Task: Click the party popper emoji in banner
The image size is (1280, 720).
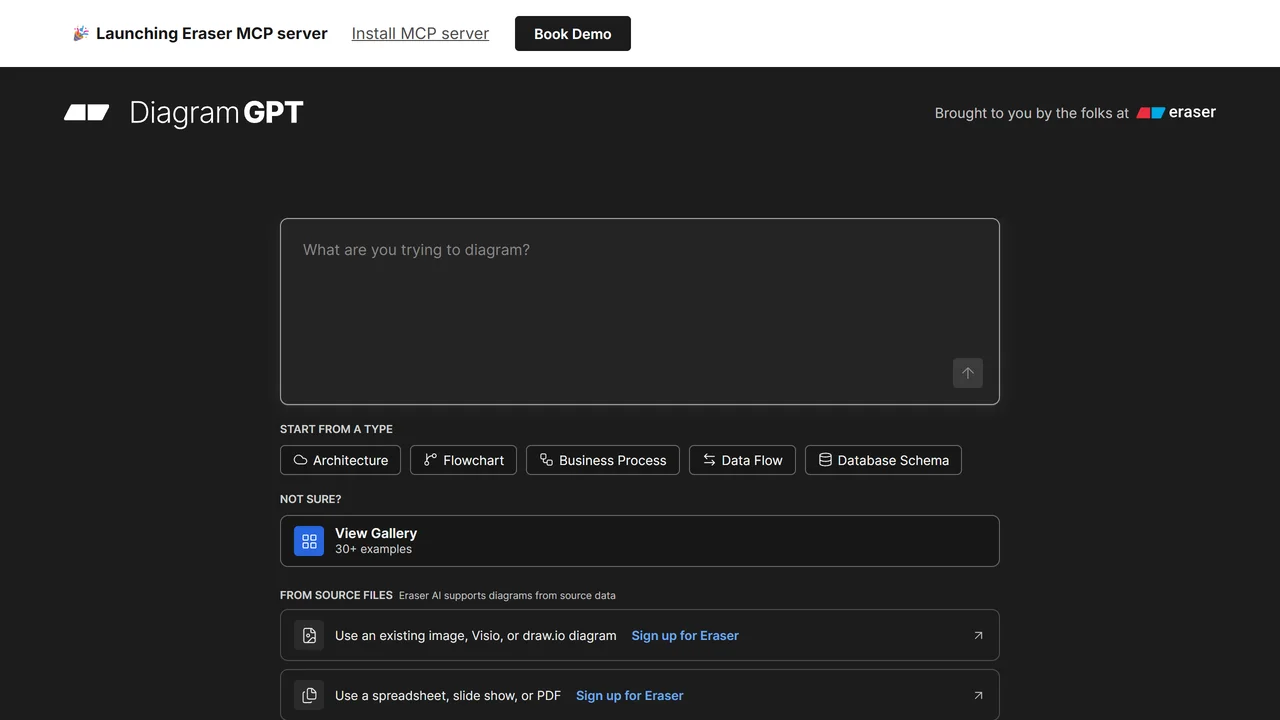Action: [x=81, y=34]
